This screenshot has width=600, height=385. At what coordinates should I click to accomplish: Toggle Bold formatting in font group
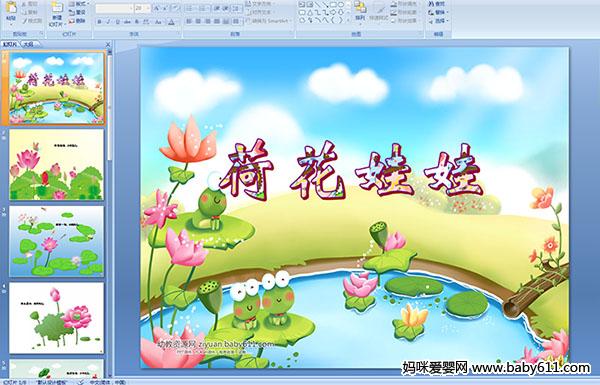pyautogui.click(x=99, y=22)
